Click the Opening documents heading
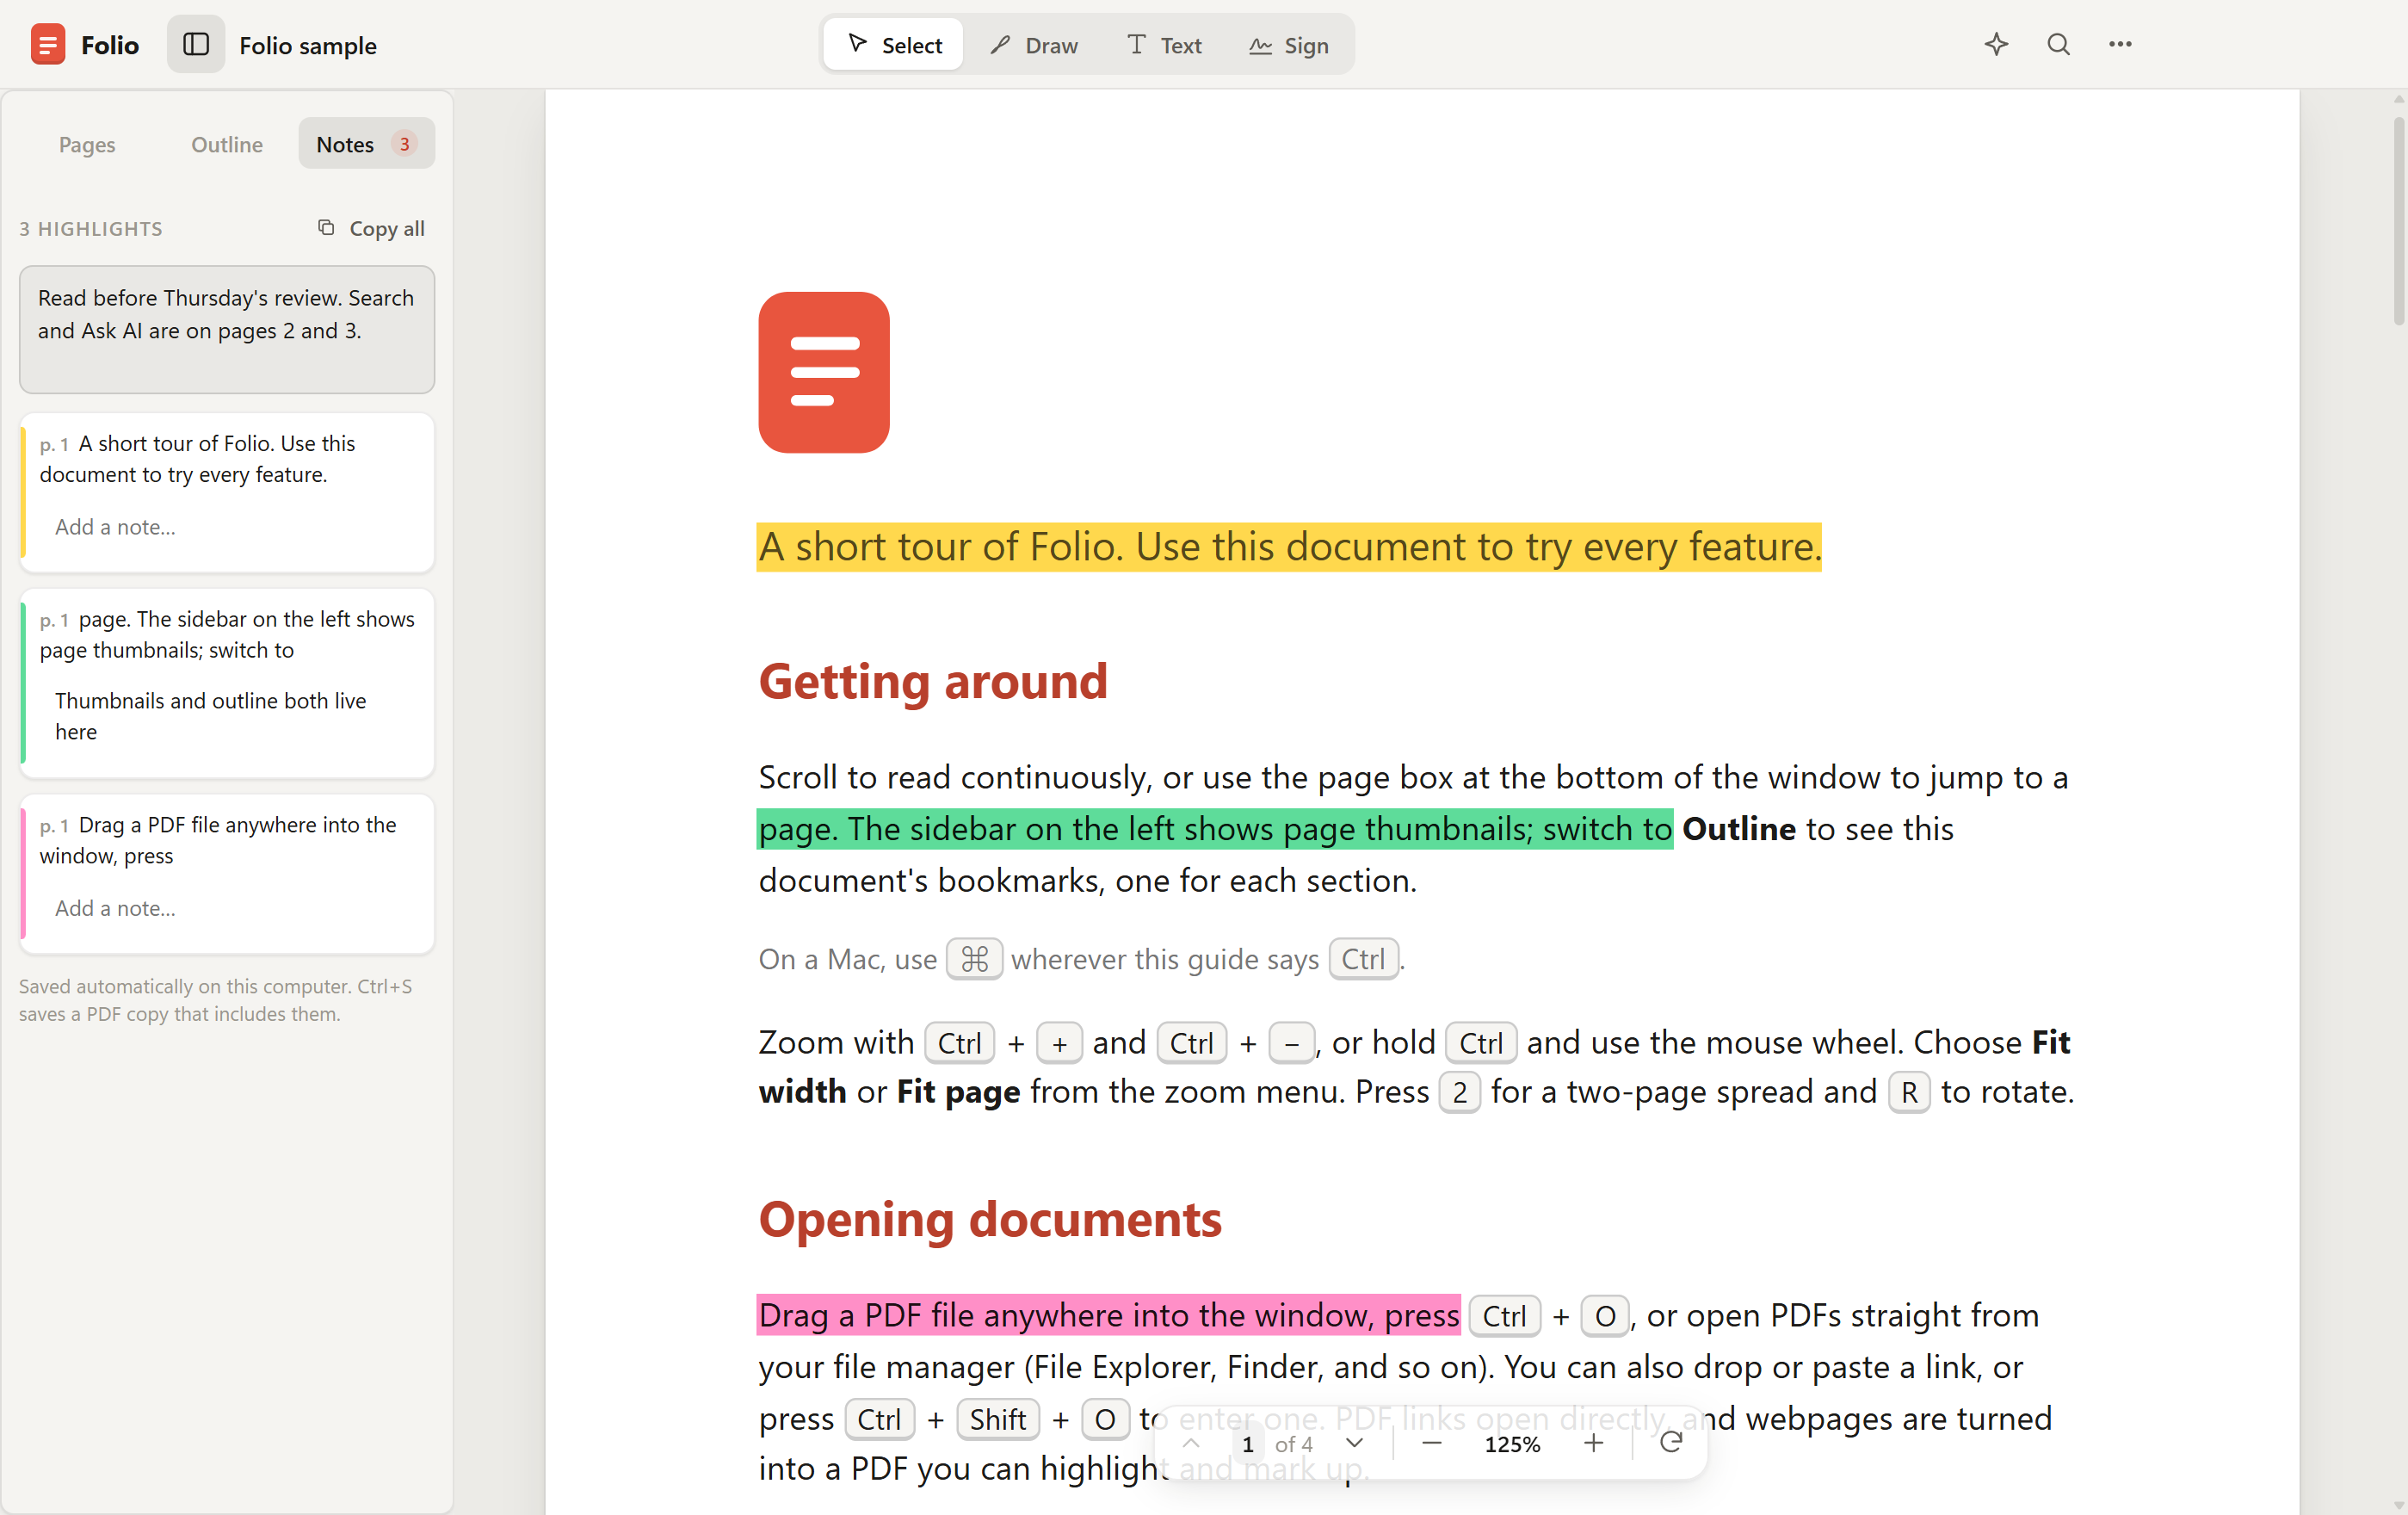This screenshot has height=1515, width=2408. (x=990, y=1219)
